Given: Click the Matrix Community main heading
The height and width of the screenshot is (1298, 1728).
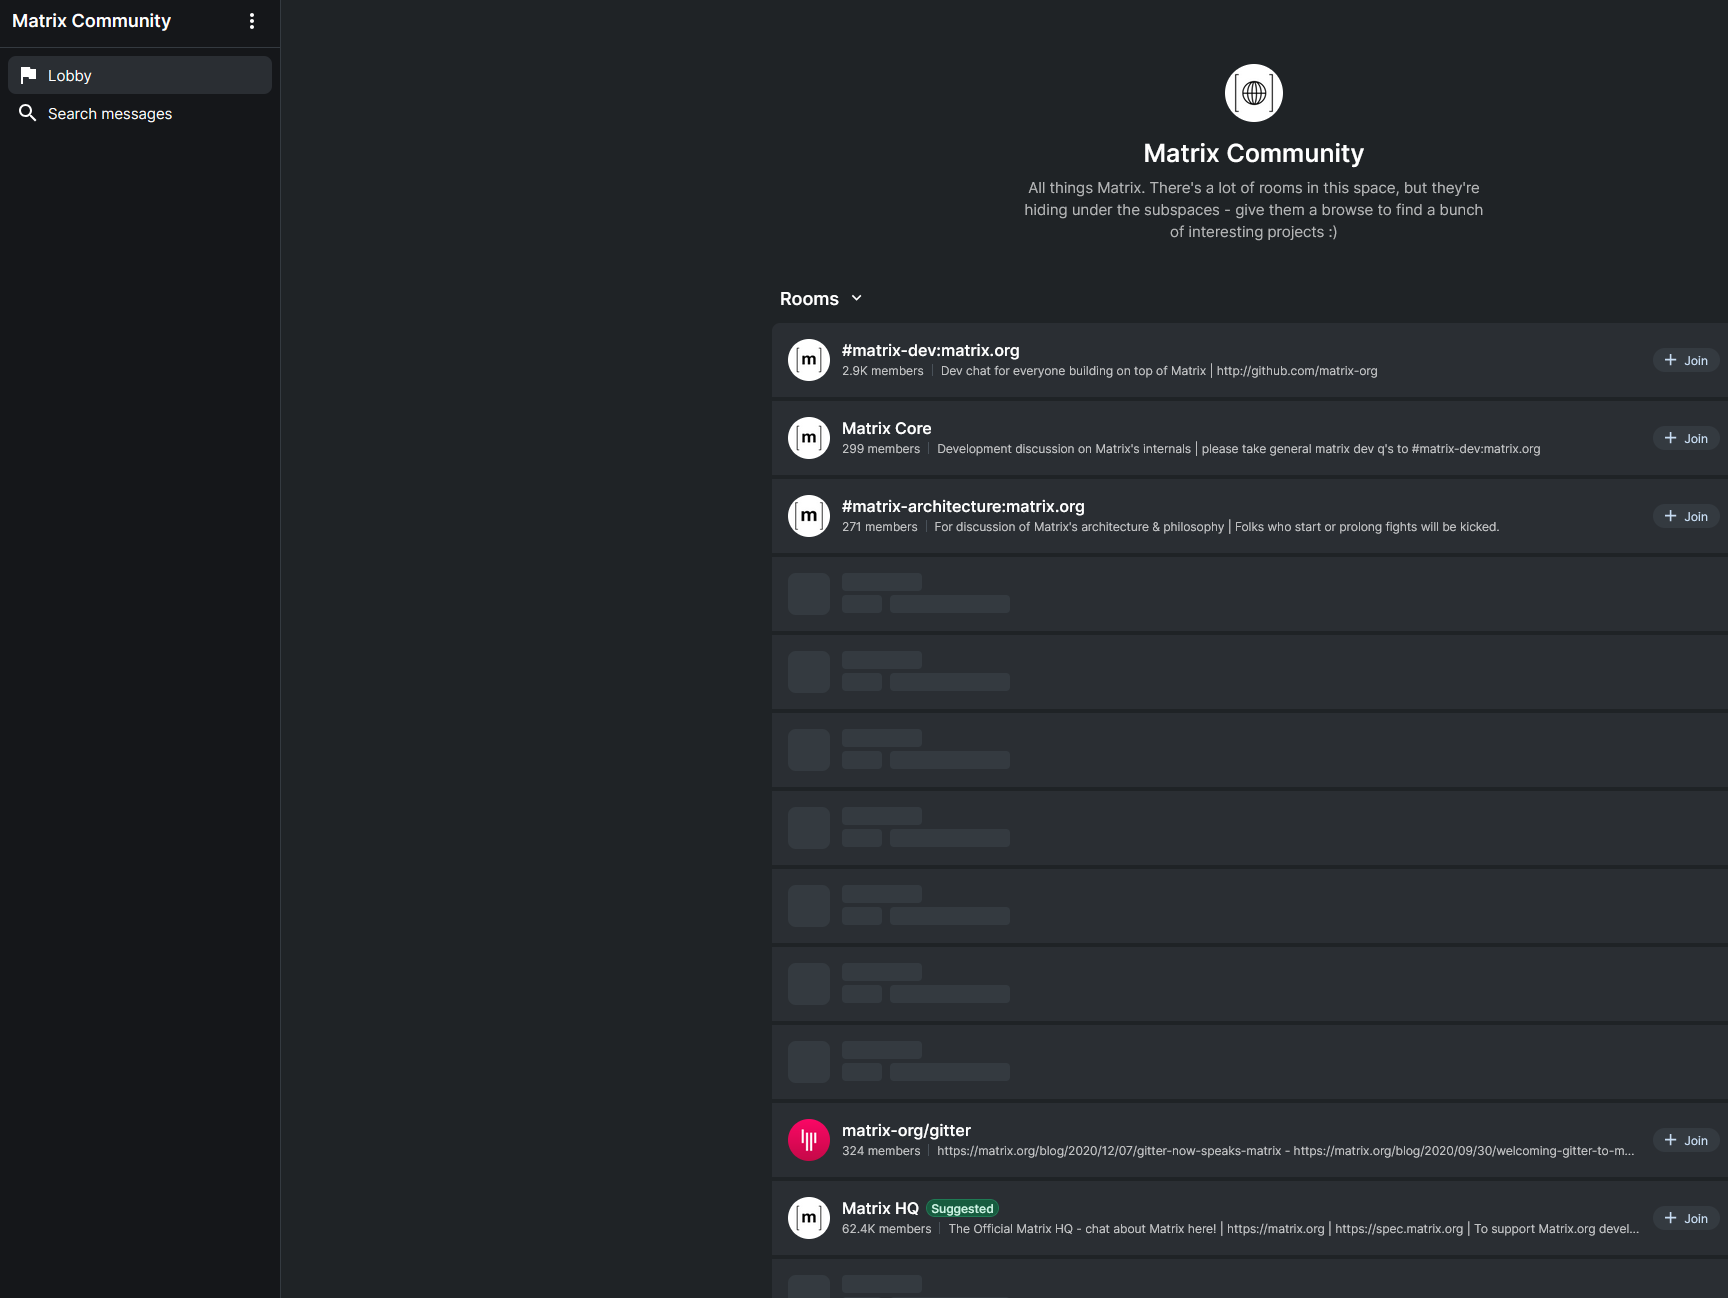Looking at the screenshot, I should 1253,153.
